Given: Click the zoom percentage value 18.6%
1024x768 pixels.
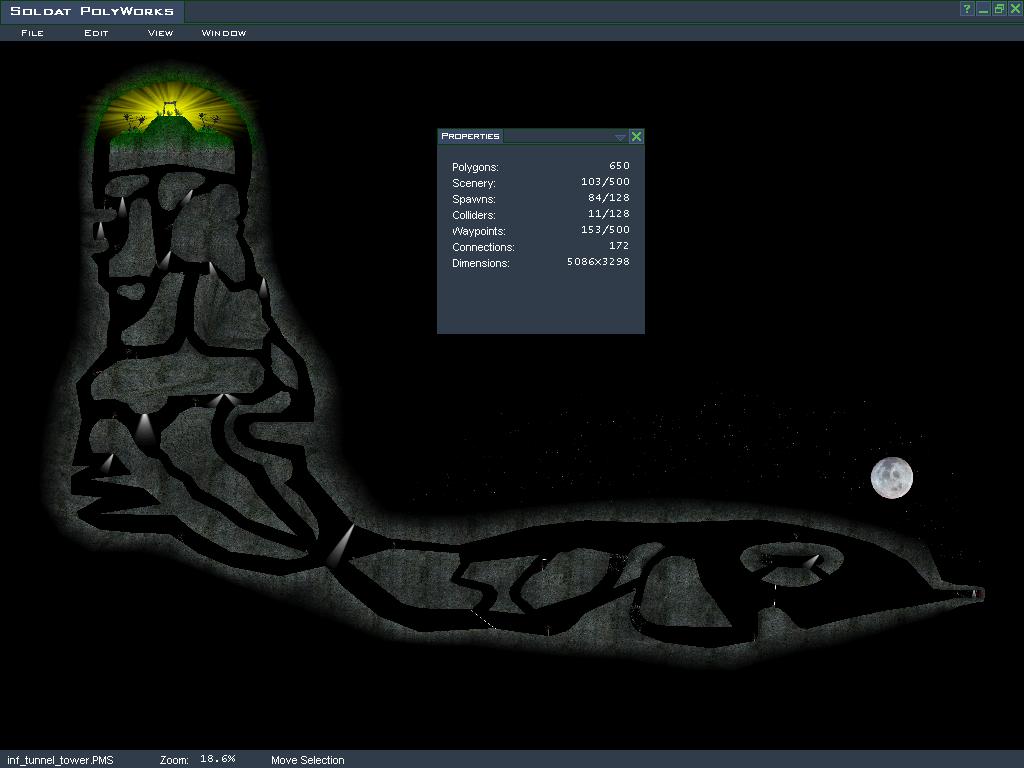Looking at the screenshot, I should click(x=217, y=759).
